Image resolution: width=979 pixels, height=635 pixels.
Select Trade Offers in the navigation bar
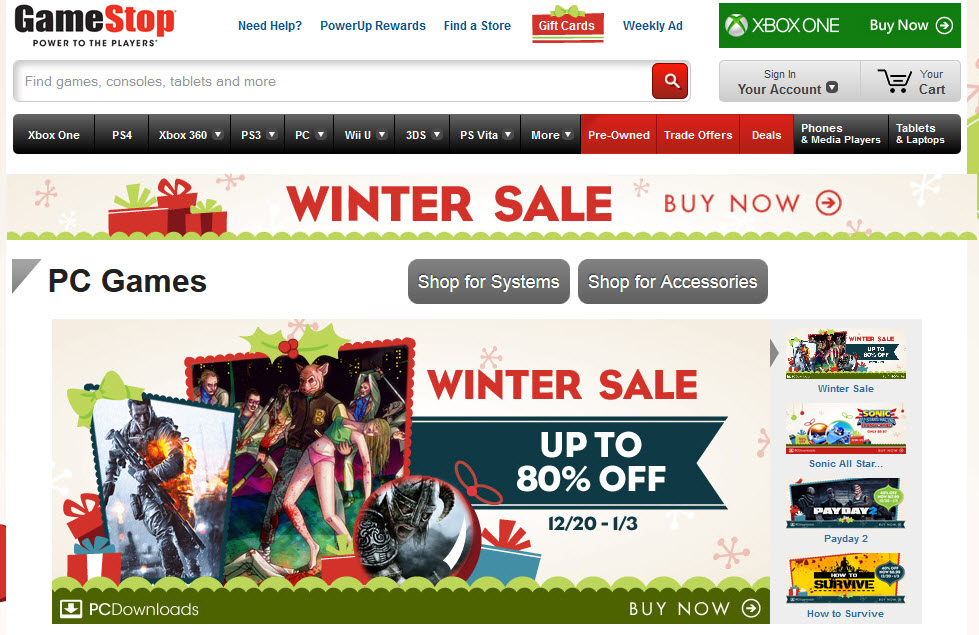click(x=697, y=134)
